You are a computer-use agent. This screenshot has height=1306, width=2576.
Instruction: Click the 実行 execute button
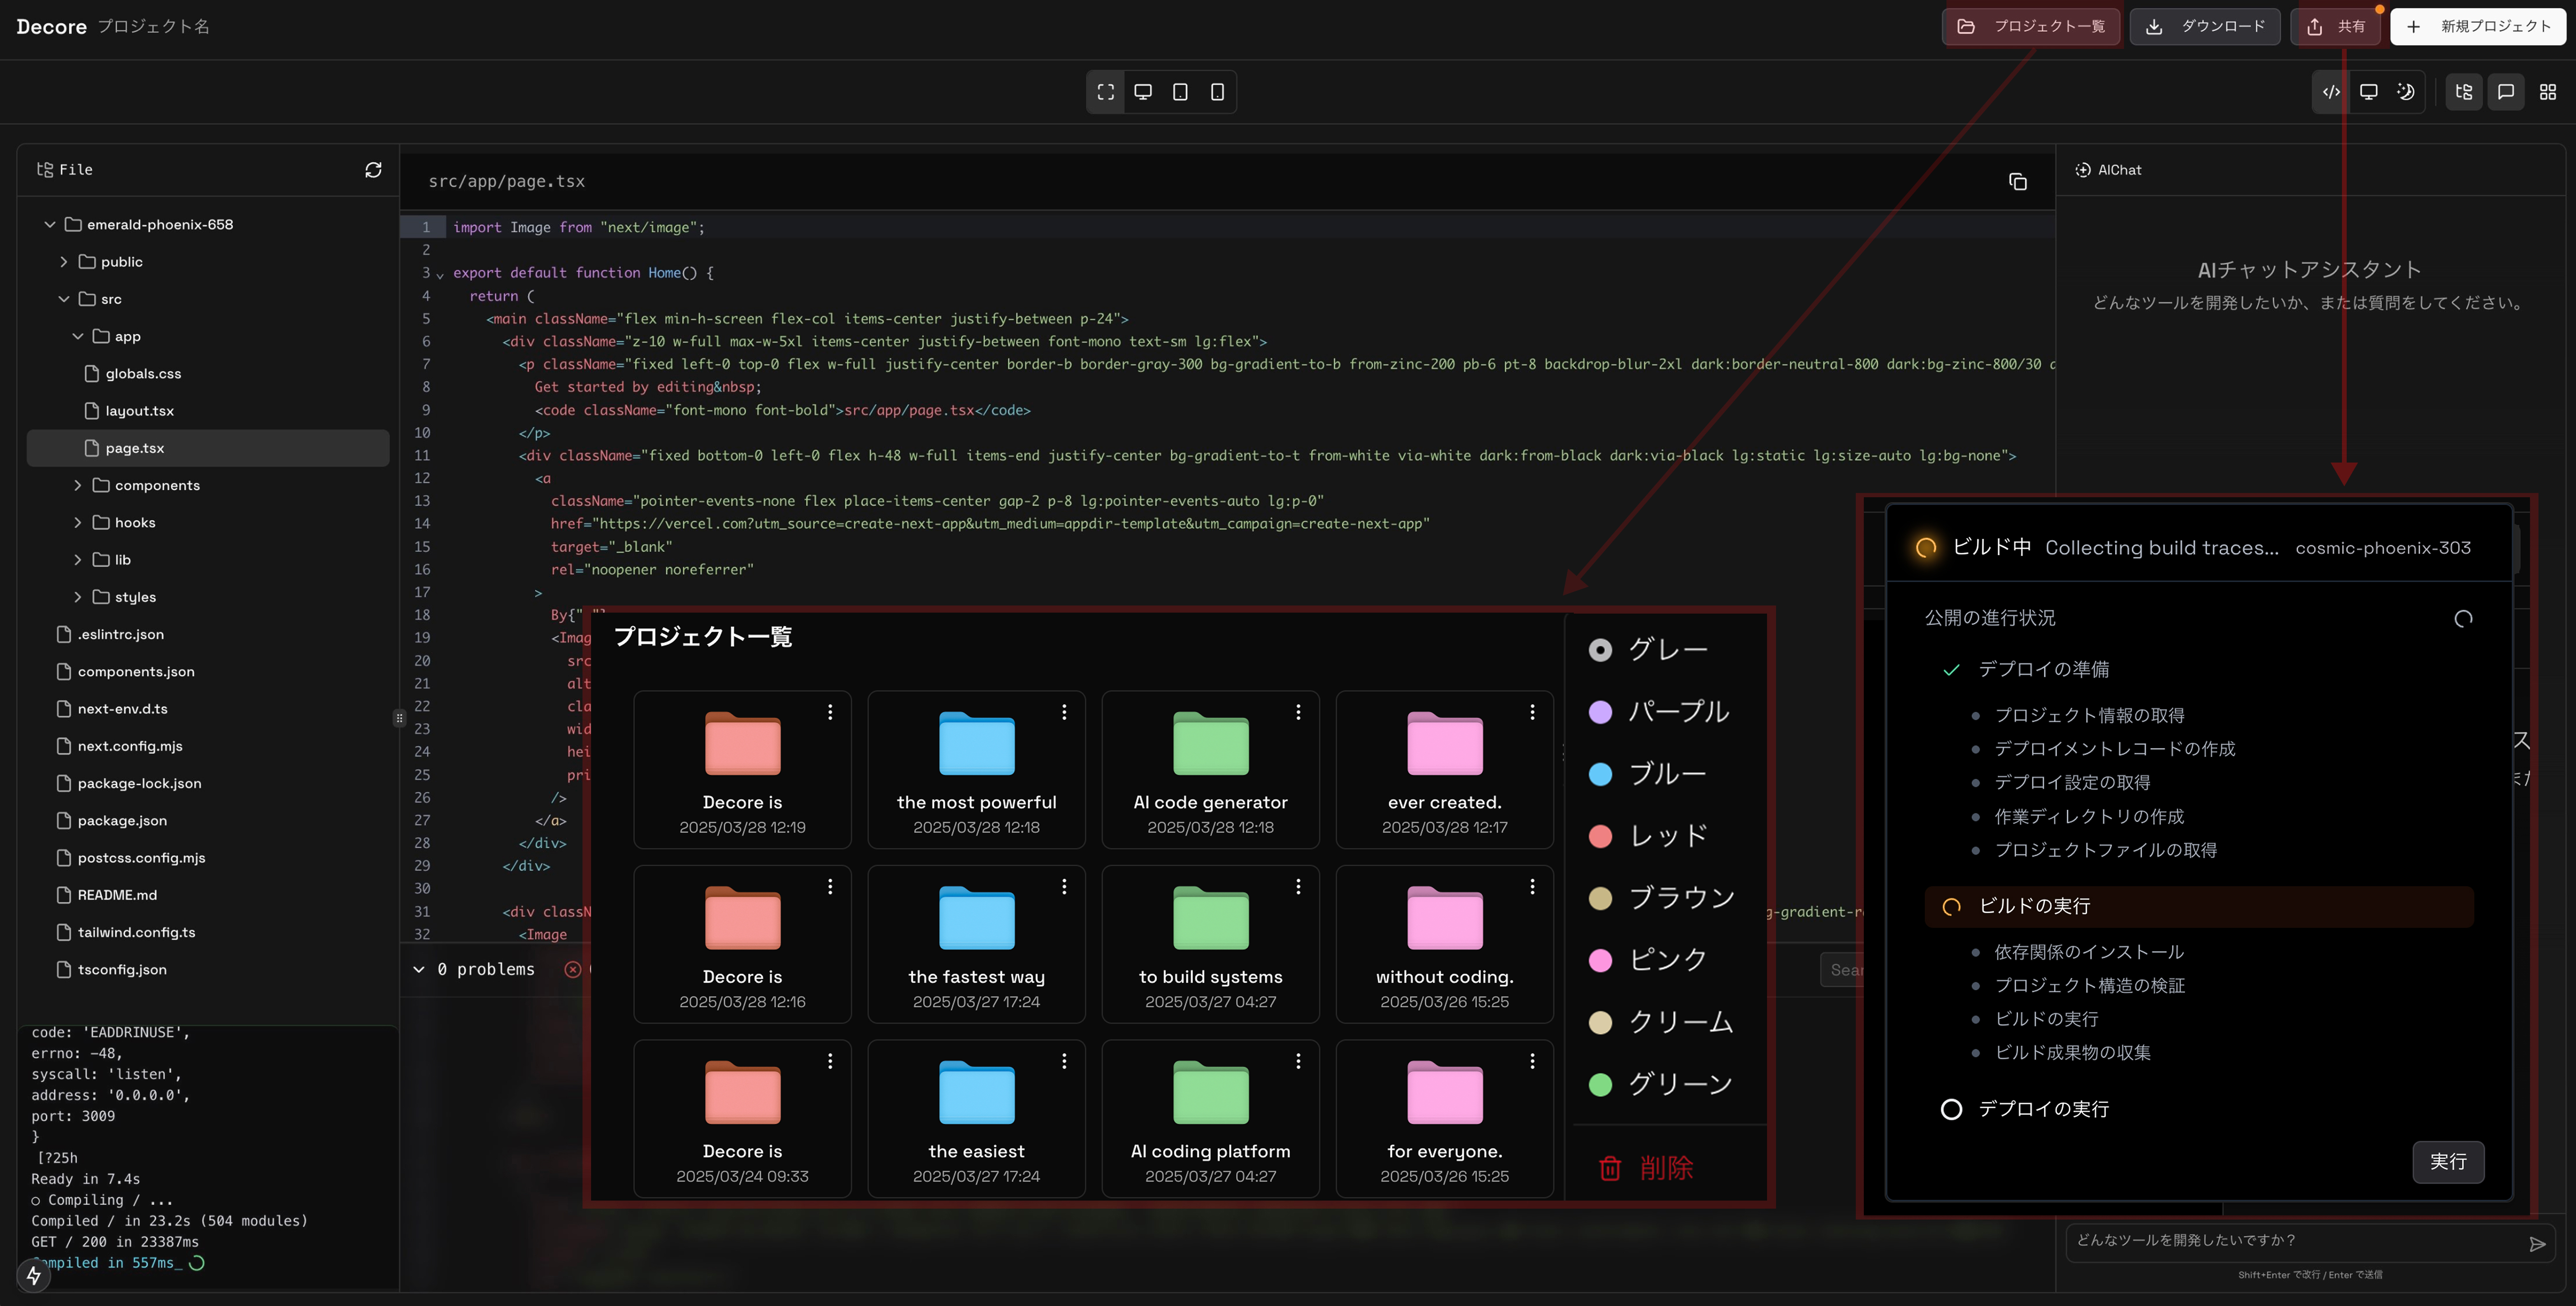[2448, 1162]
